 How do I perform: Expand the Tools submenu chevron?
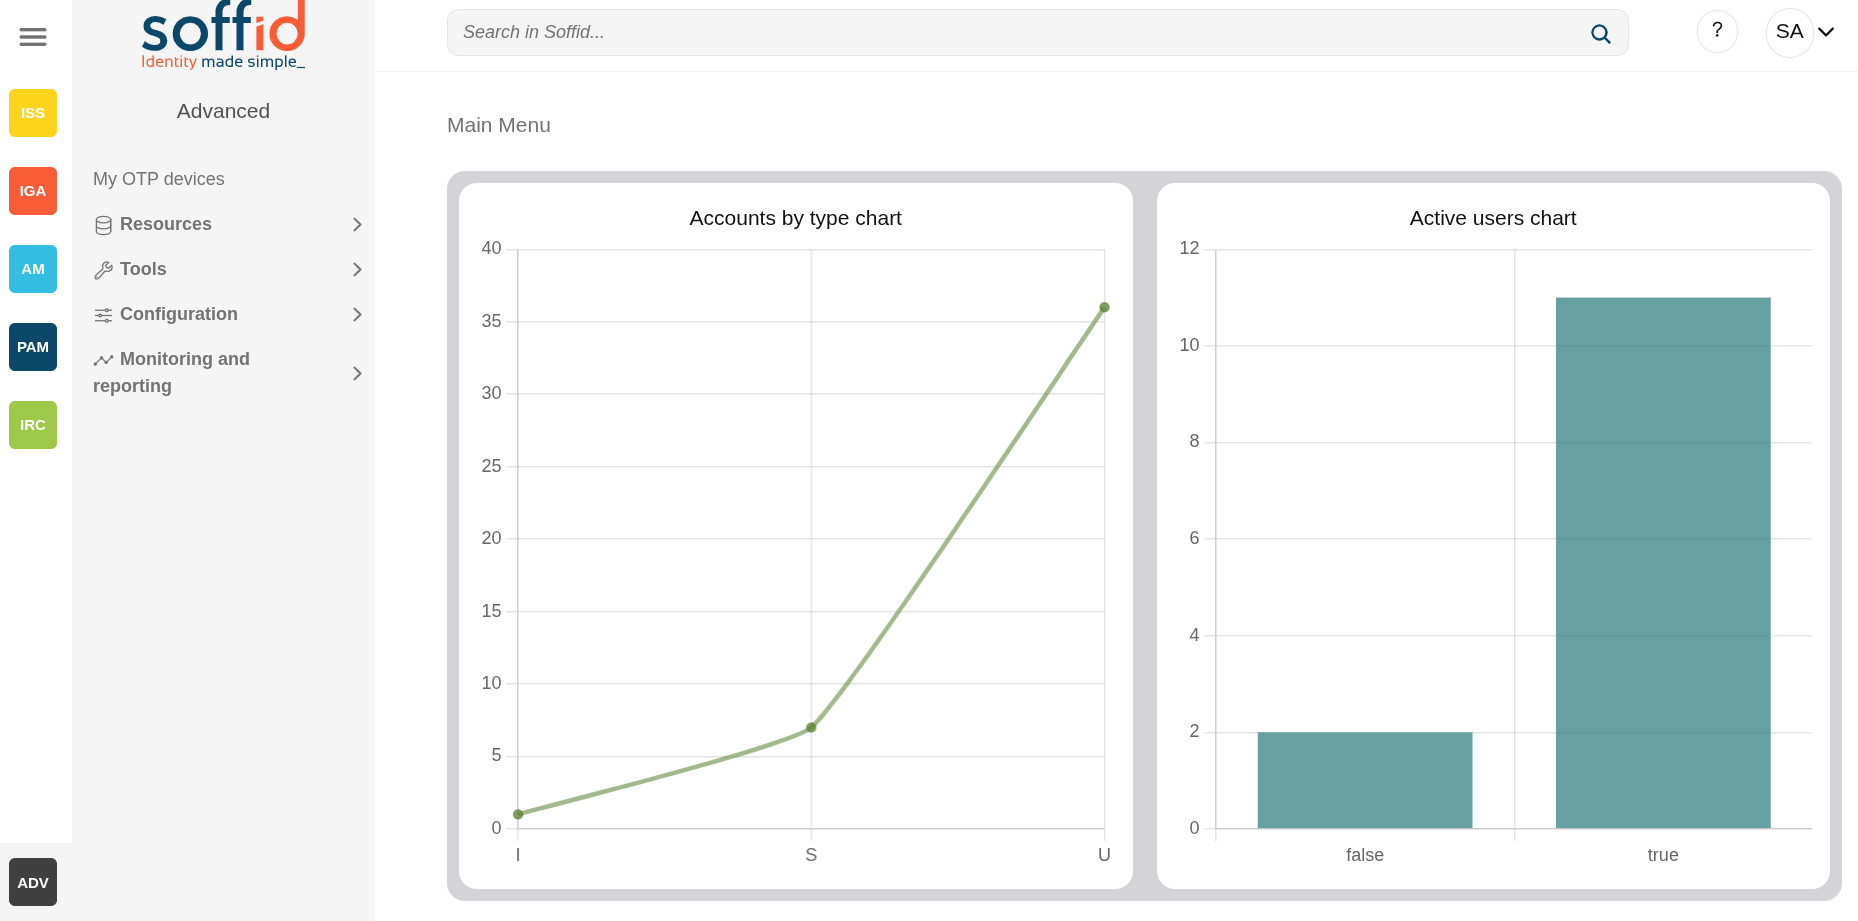pos(357,270)
